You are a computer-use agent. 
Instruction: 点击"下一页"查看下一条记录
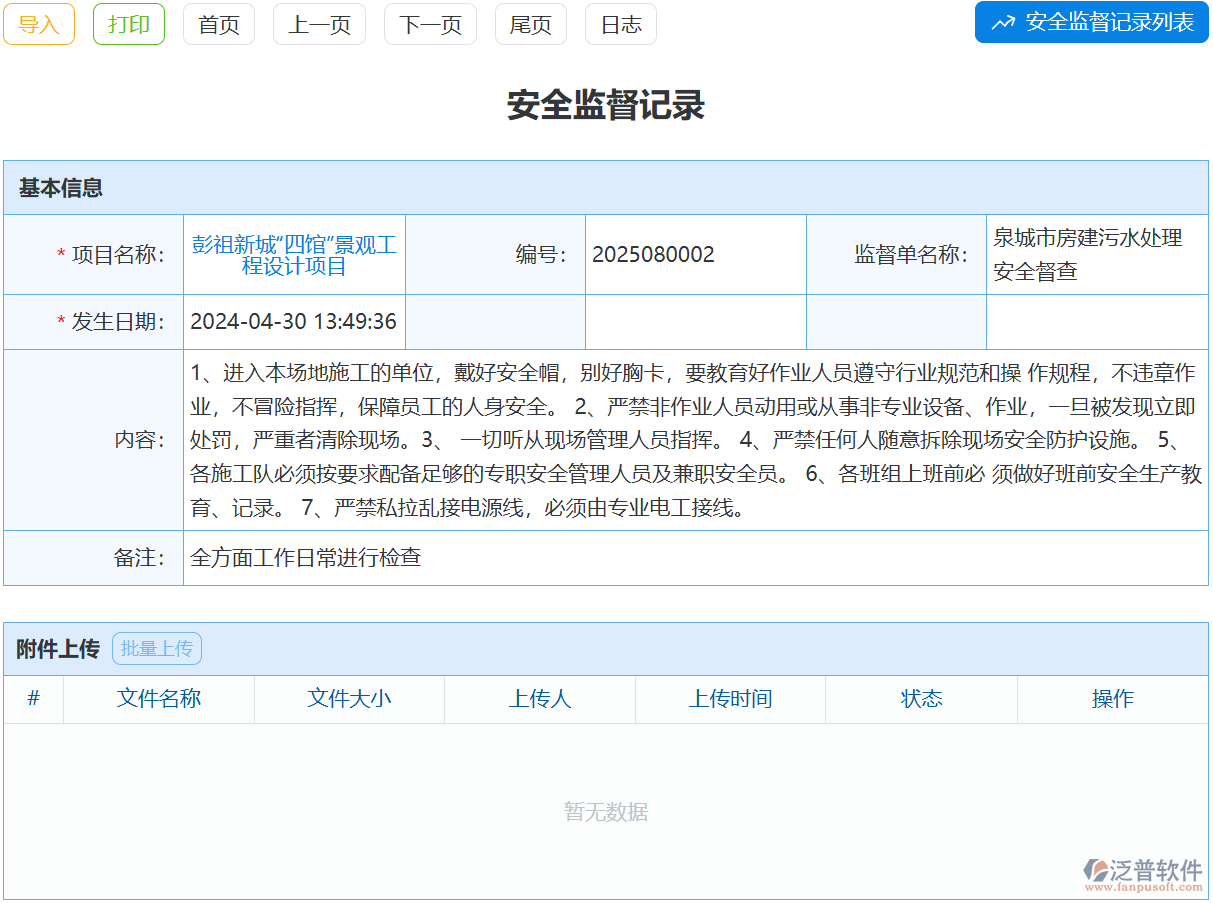pos(430,24)
